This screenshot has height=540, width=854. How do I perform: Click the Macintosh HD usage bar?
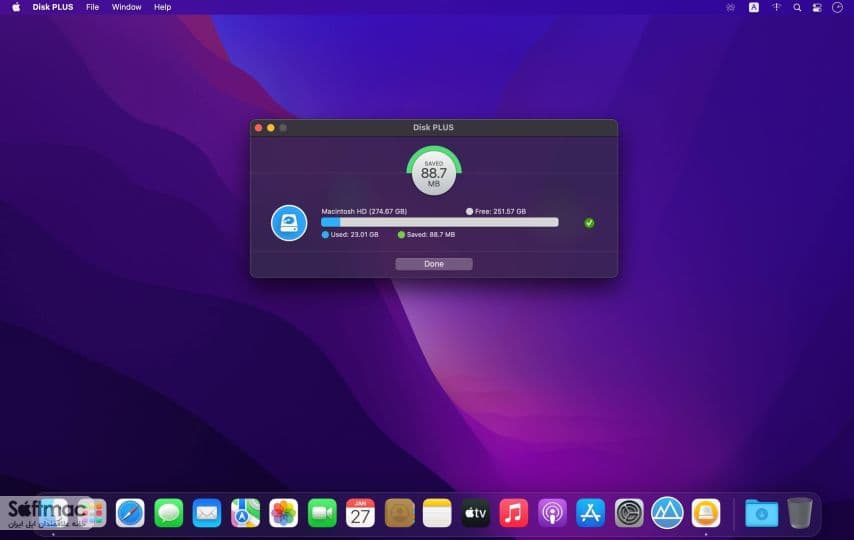(440, 222)
